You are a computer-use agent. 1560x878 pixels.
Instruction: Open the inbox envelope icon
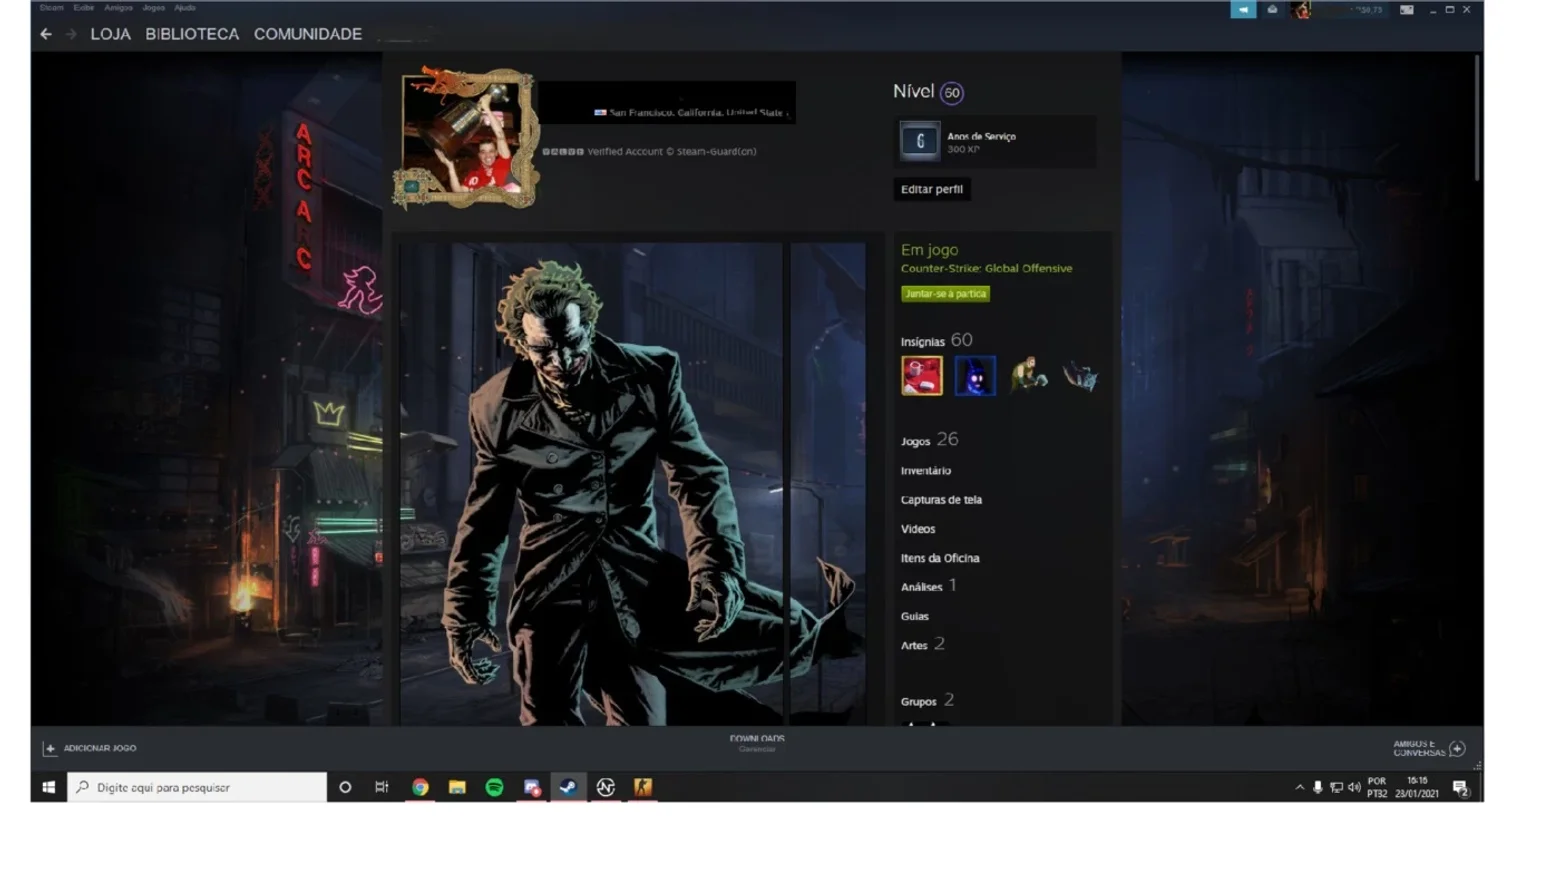pyautogui.click(x=1272, y=10)
